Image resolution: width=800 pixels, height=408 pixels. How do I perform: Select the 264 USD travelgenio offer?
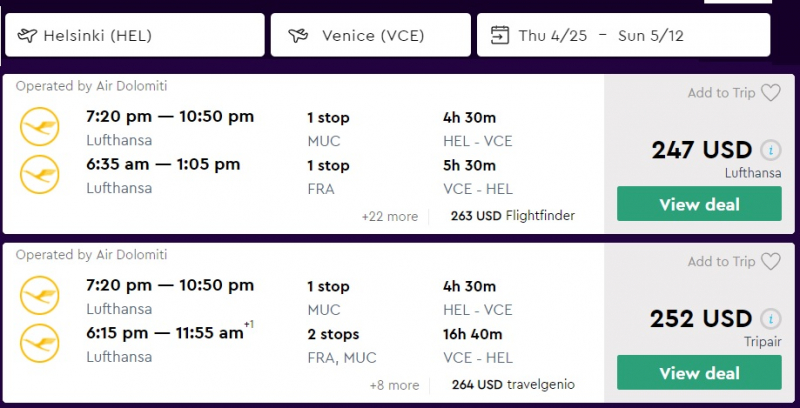[513, 384]
